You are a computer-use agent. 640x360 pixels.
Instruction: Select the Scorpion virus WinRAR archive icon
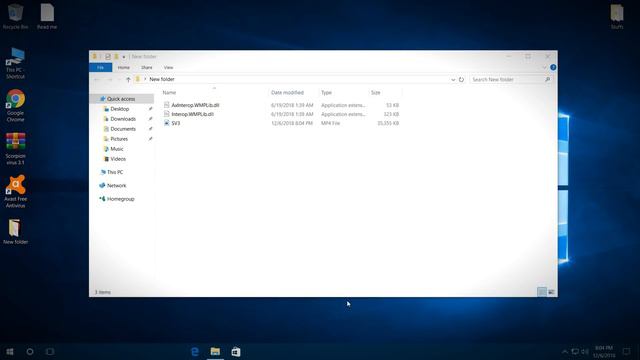(x=16, y=149)
